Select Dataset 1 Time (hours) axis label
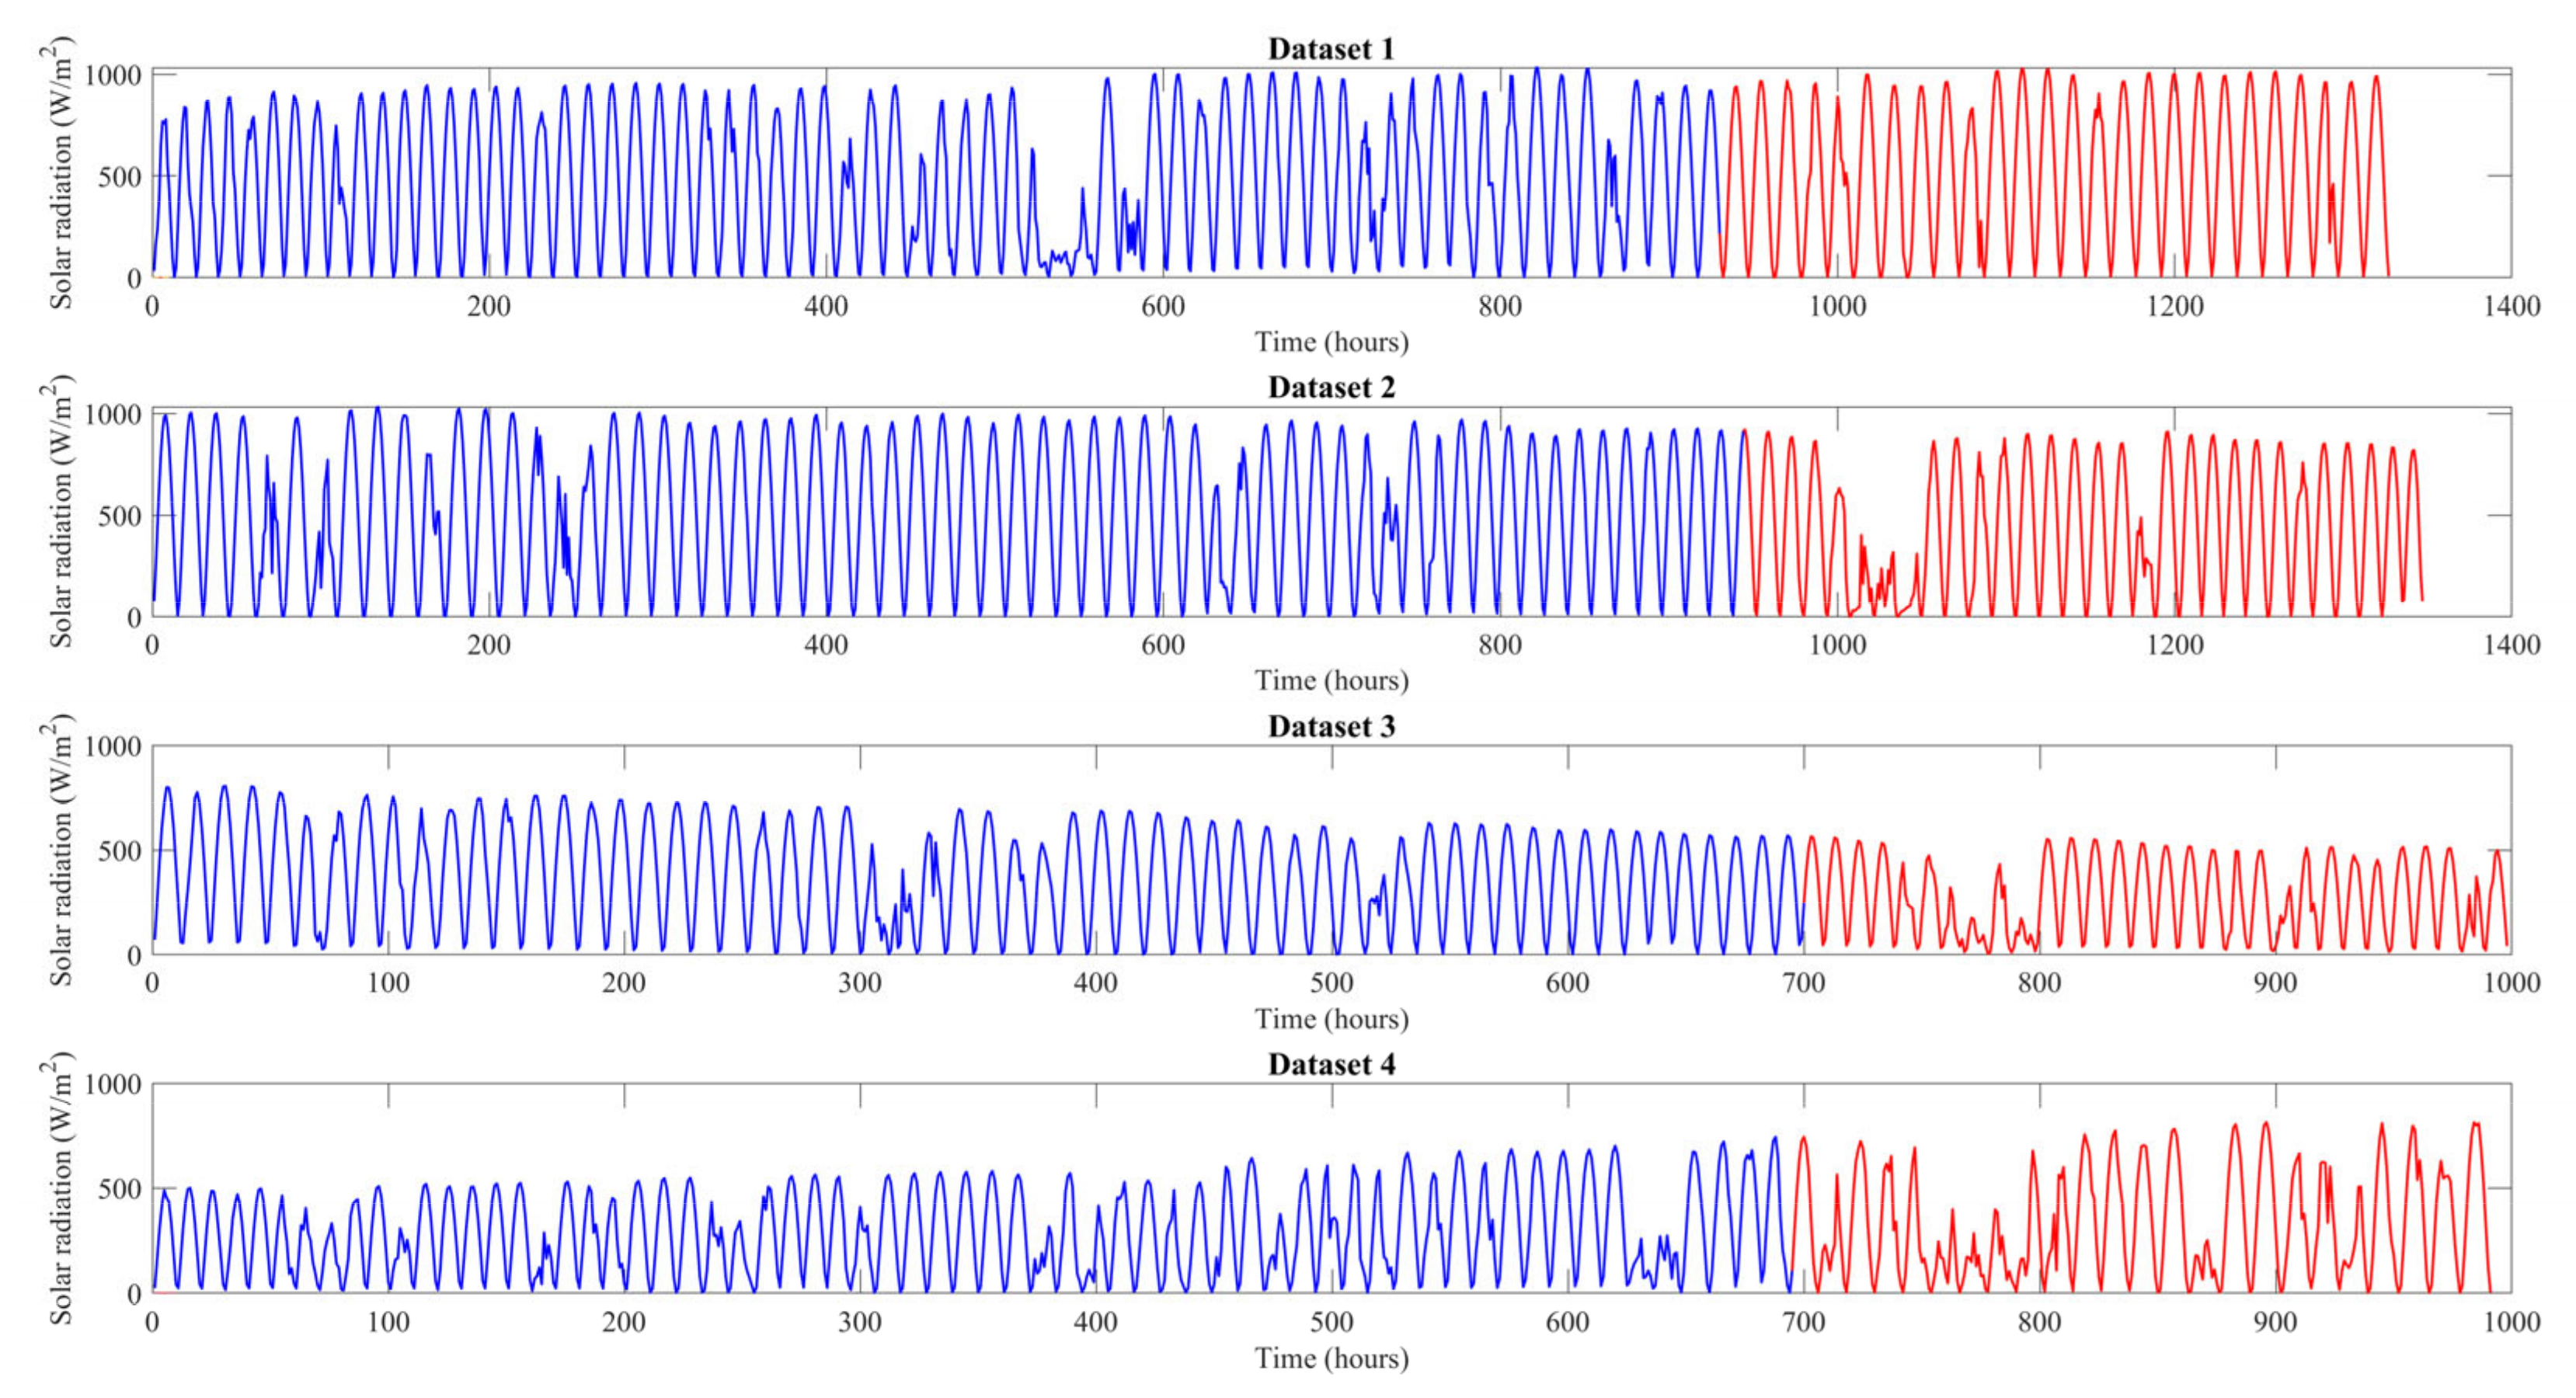This screenshot has width=2576, height=1398. tap(1331, 342)
